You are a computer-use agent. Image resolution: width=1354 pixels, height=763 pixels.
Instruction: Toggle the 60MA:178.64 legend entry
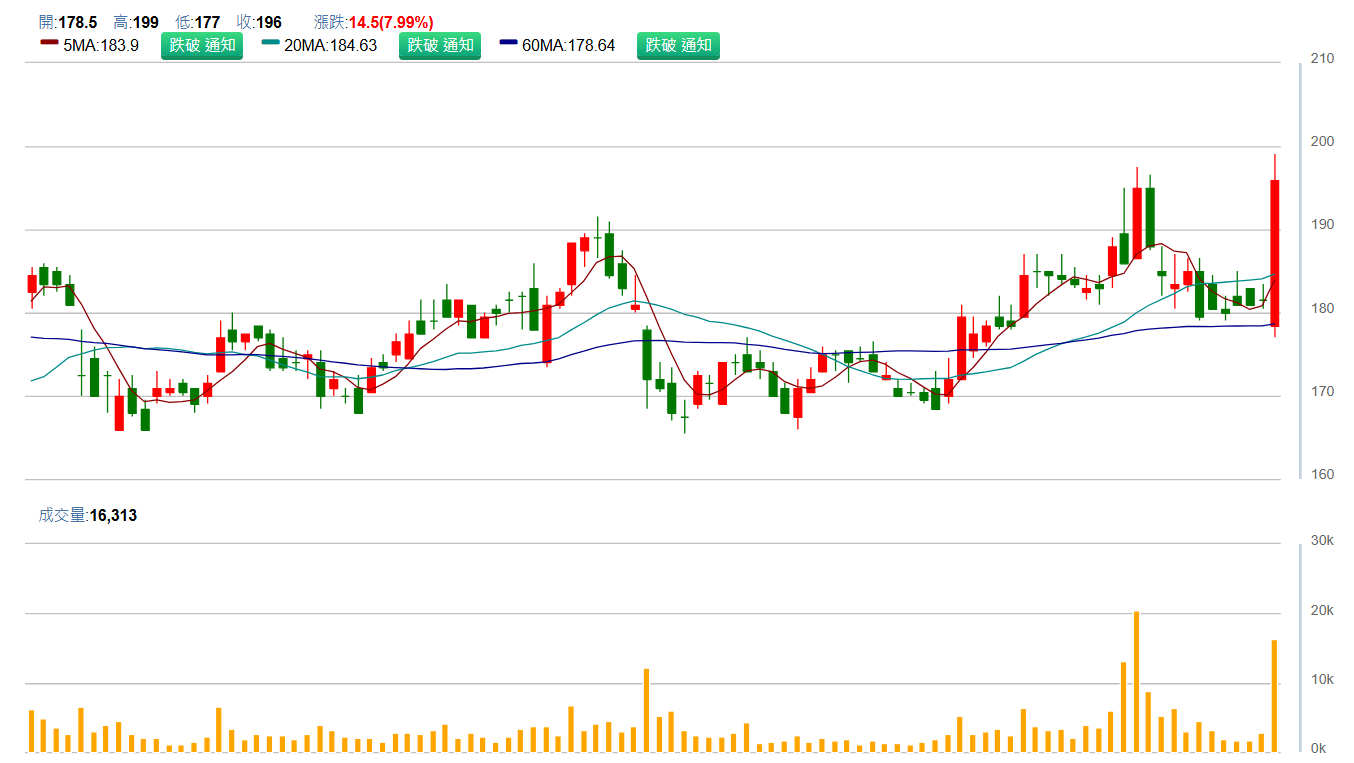(x=569, y=45)
